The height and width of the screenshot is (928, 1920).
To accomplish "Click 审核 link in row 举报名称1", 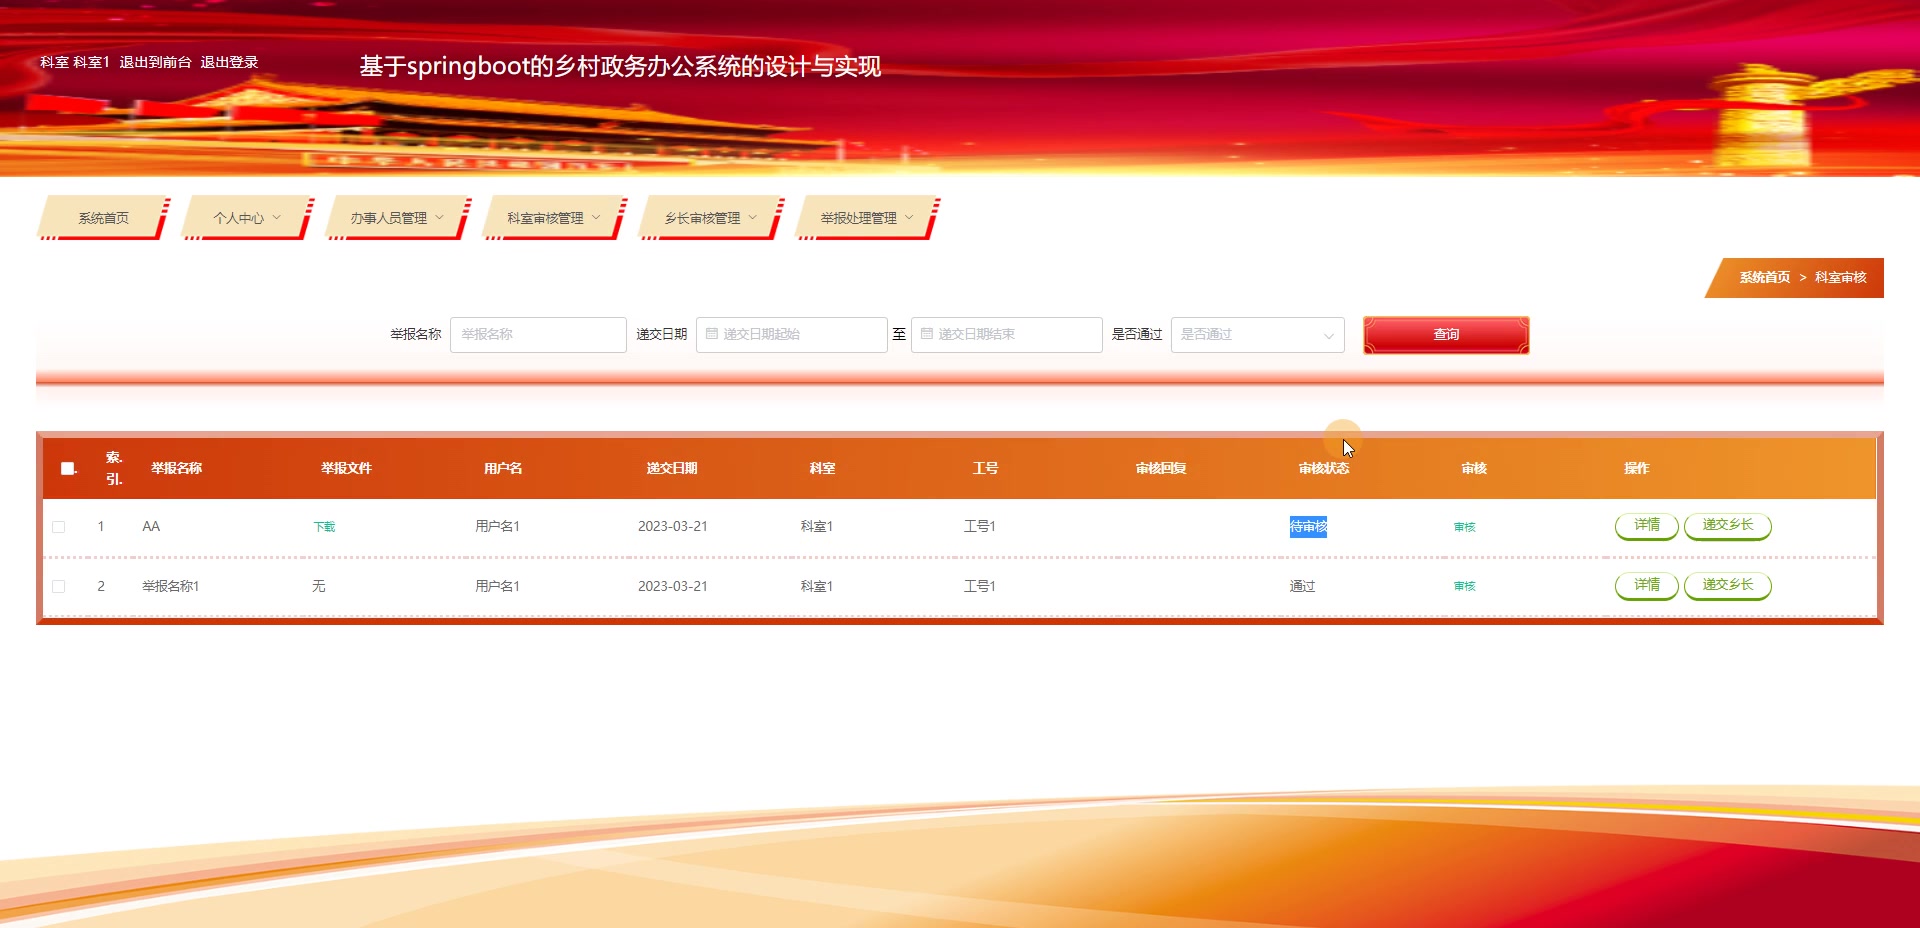I will click(1465, 586).
